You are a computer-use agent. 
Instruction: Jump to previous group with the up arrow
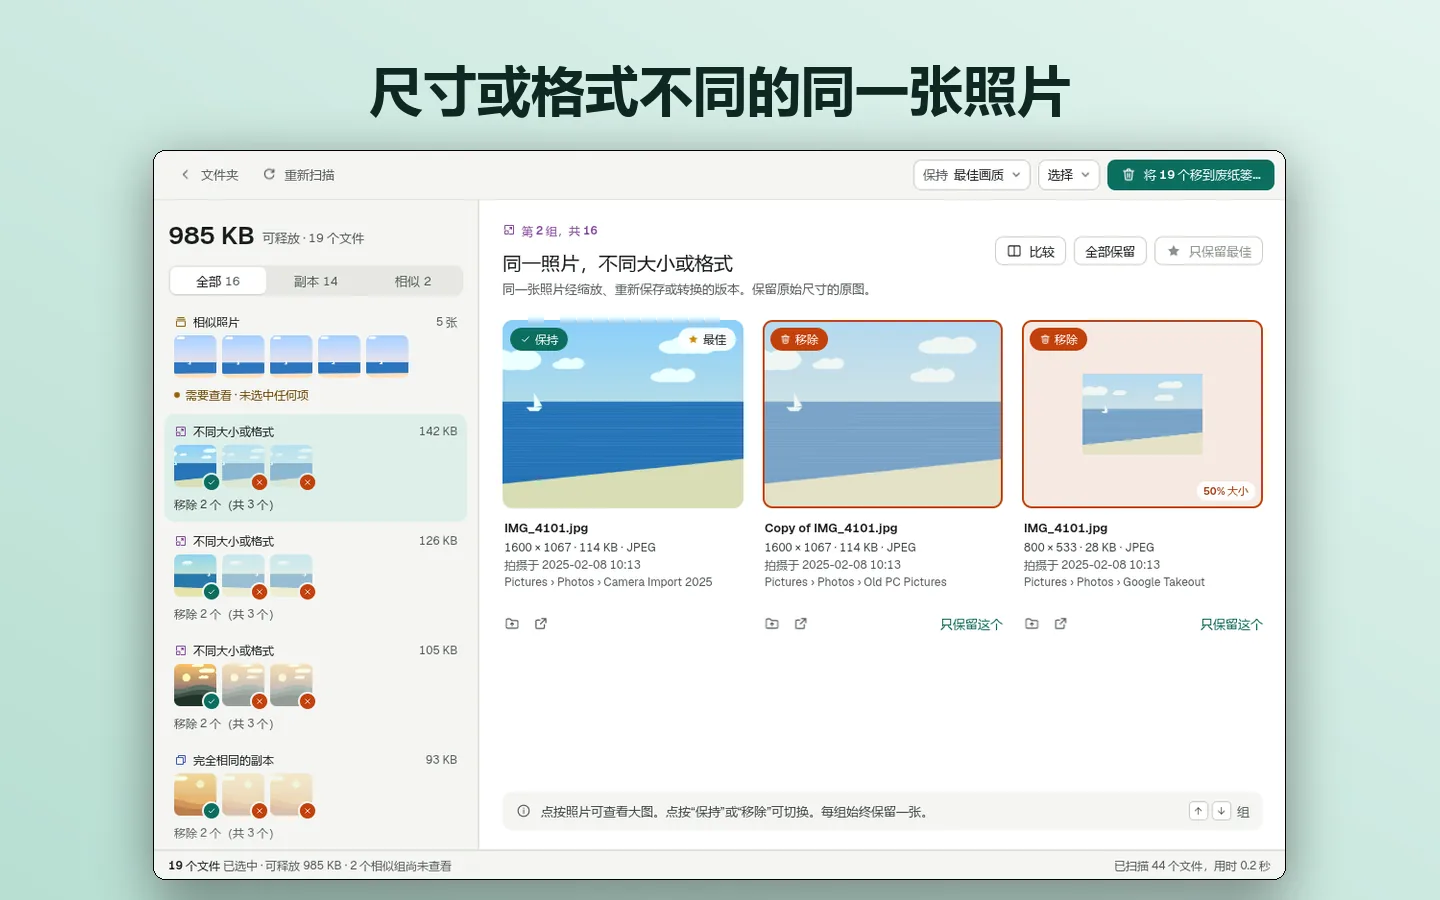coord(1198,811)
